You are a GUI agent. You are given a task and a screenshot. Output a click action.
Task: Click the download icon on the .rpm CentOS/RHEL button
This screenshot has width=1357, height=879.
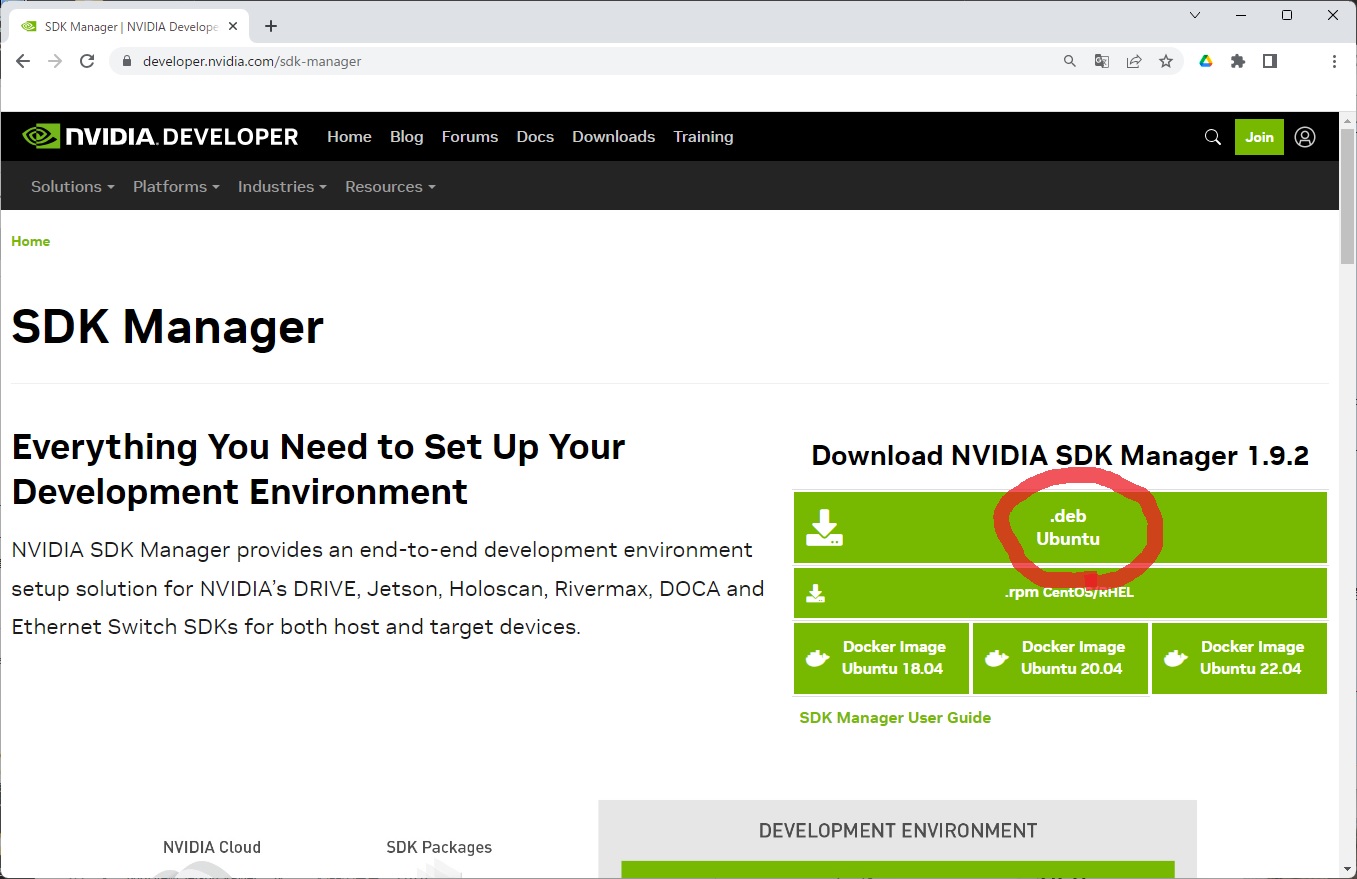click(816, 592)
